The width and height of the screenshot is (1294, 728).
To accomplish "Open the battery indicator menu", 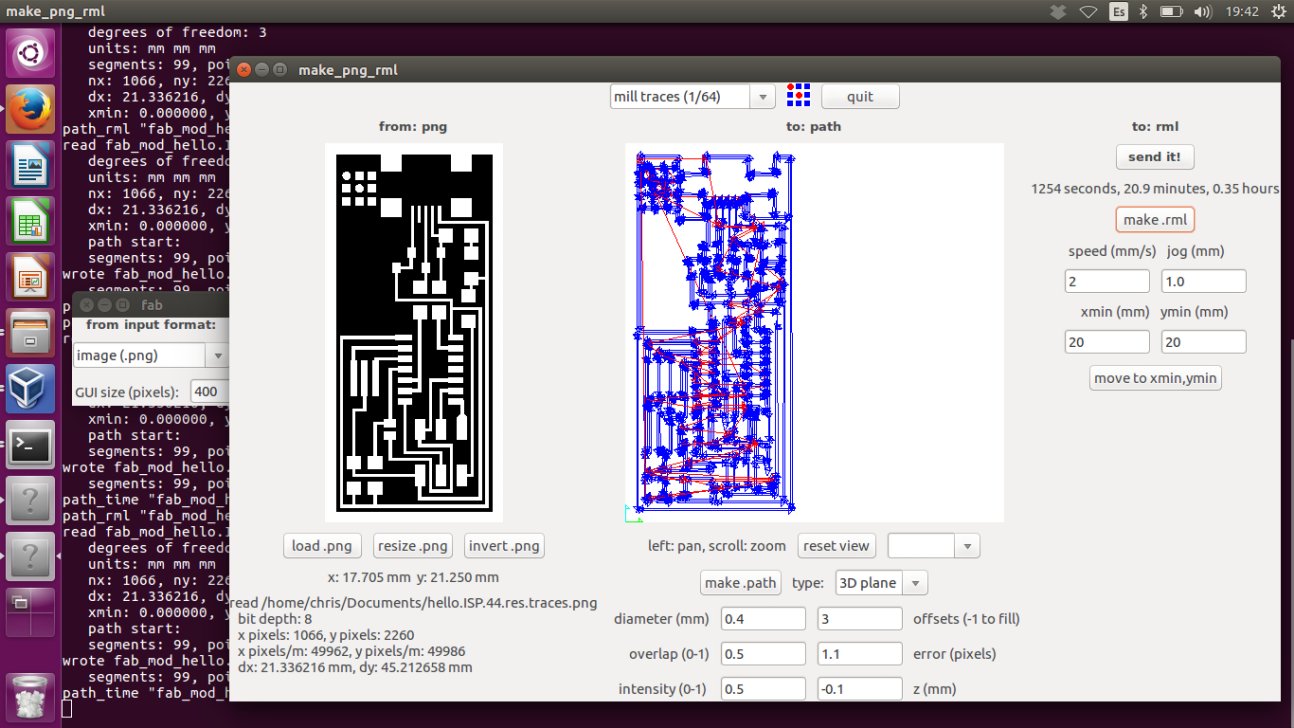I will point(1169,12).
